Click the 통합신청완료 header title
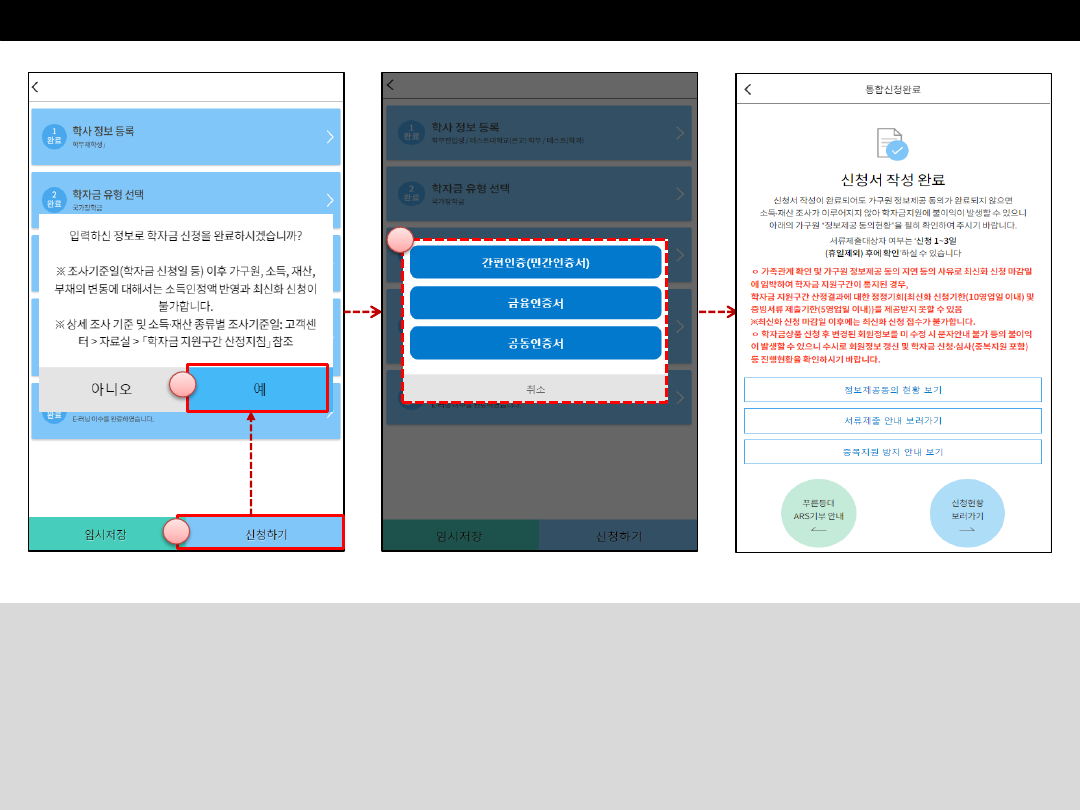 [893, 90]
